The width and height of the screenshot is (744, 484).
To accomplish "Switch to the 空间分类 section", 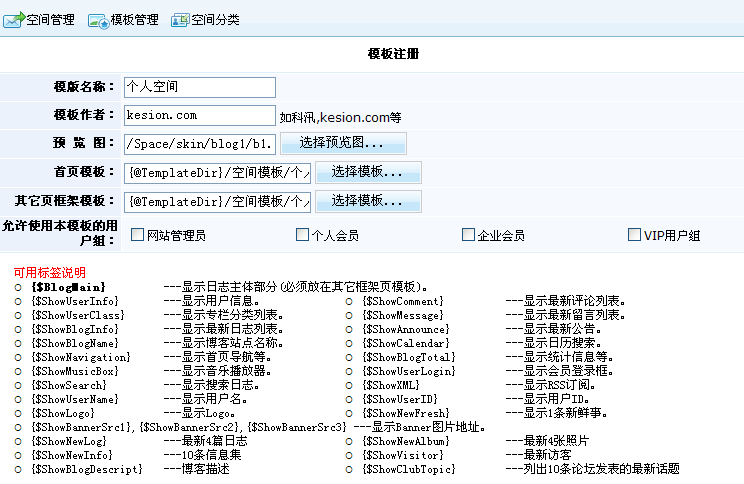I will click(x=215, y=20).
